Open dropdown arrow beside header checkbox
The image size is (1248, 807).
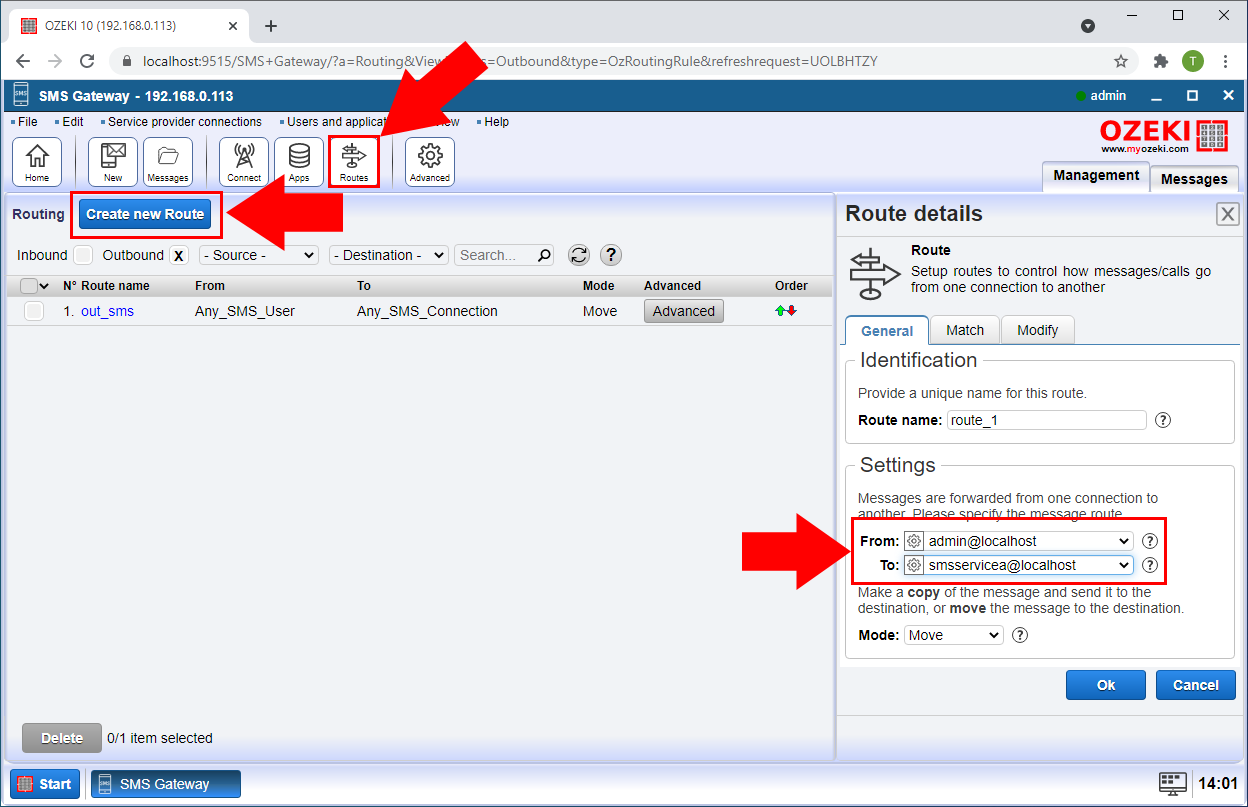[x=44, y=286]
